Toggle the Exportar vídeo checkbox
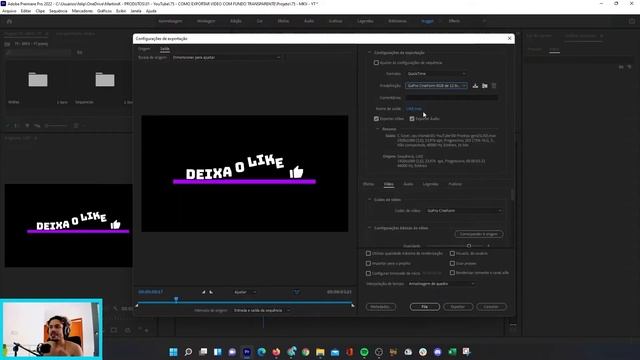 (x=376, y=119)
